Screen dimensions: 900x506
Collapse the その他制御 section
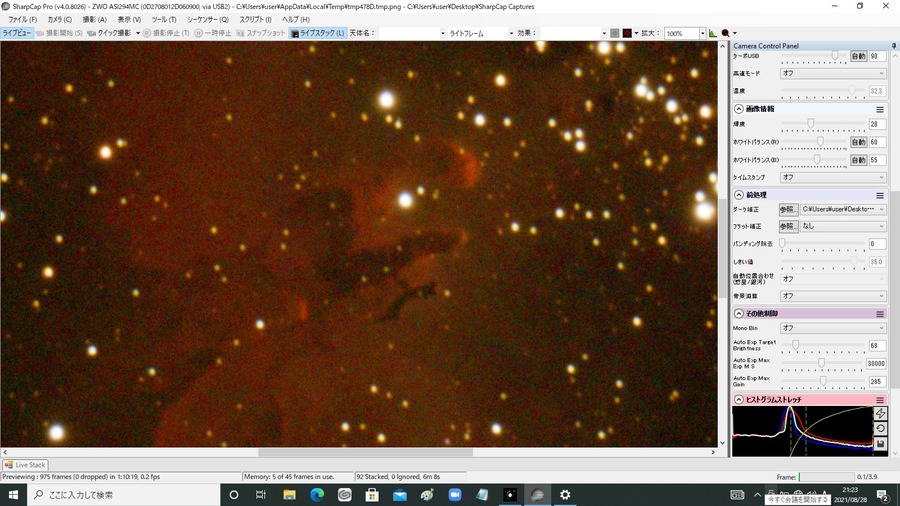[739, 314]
